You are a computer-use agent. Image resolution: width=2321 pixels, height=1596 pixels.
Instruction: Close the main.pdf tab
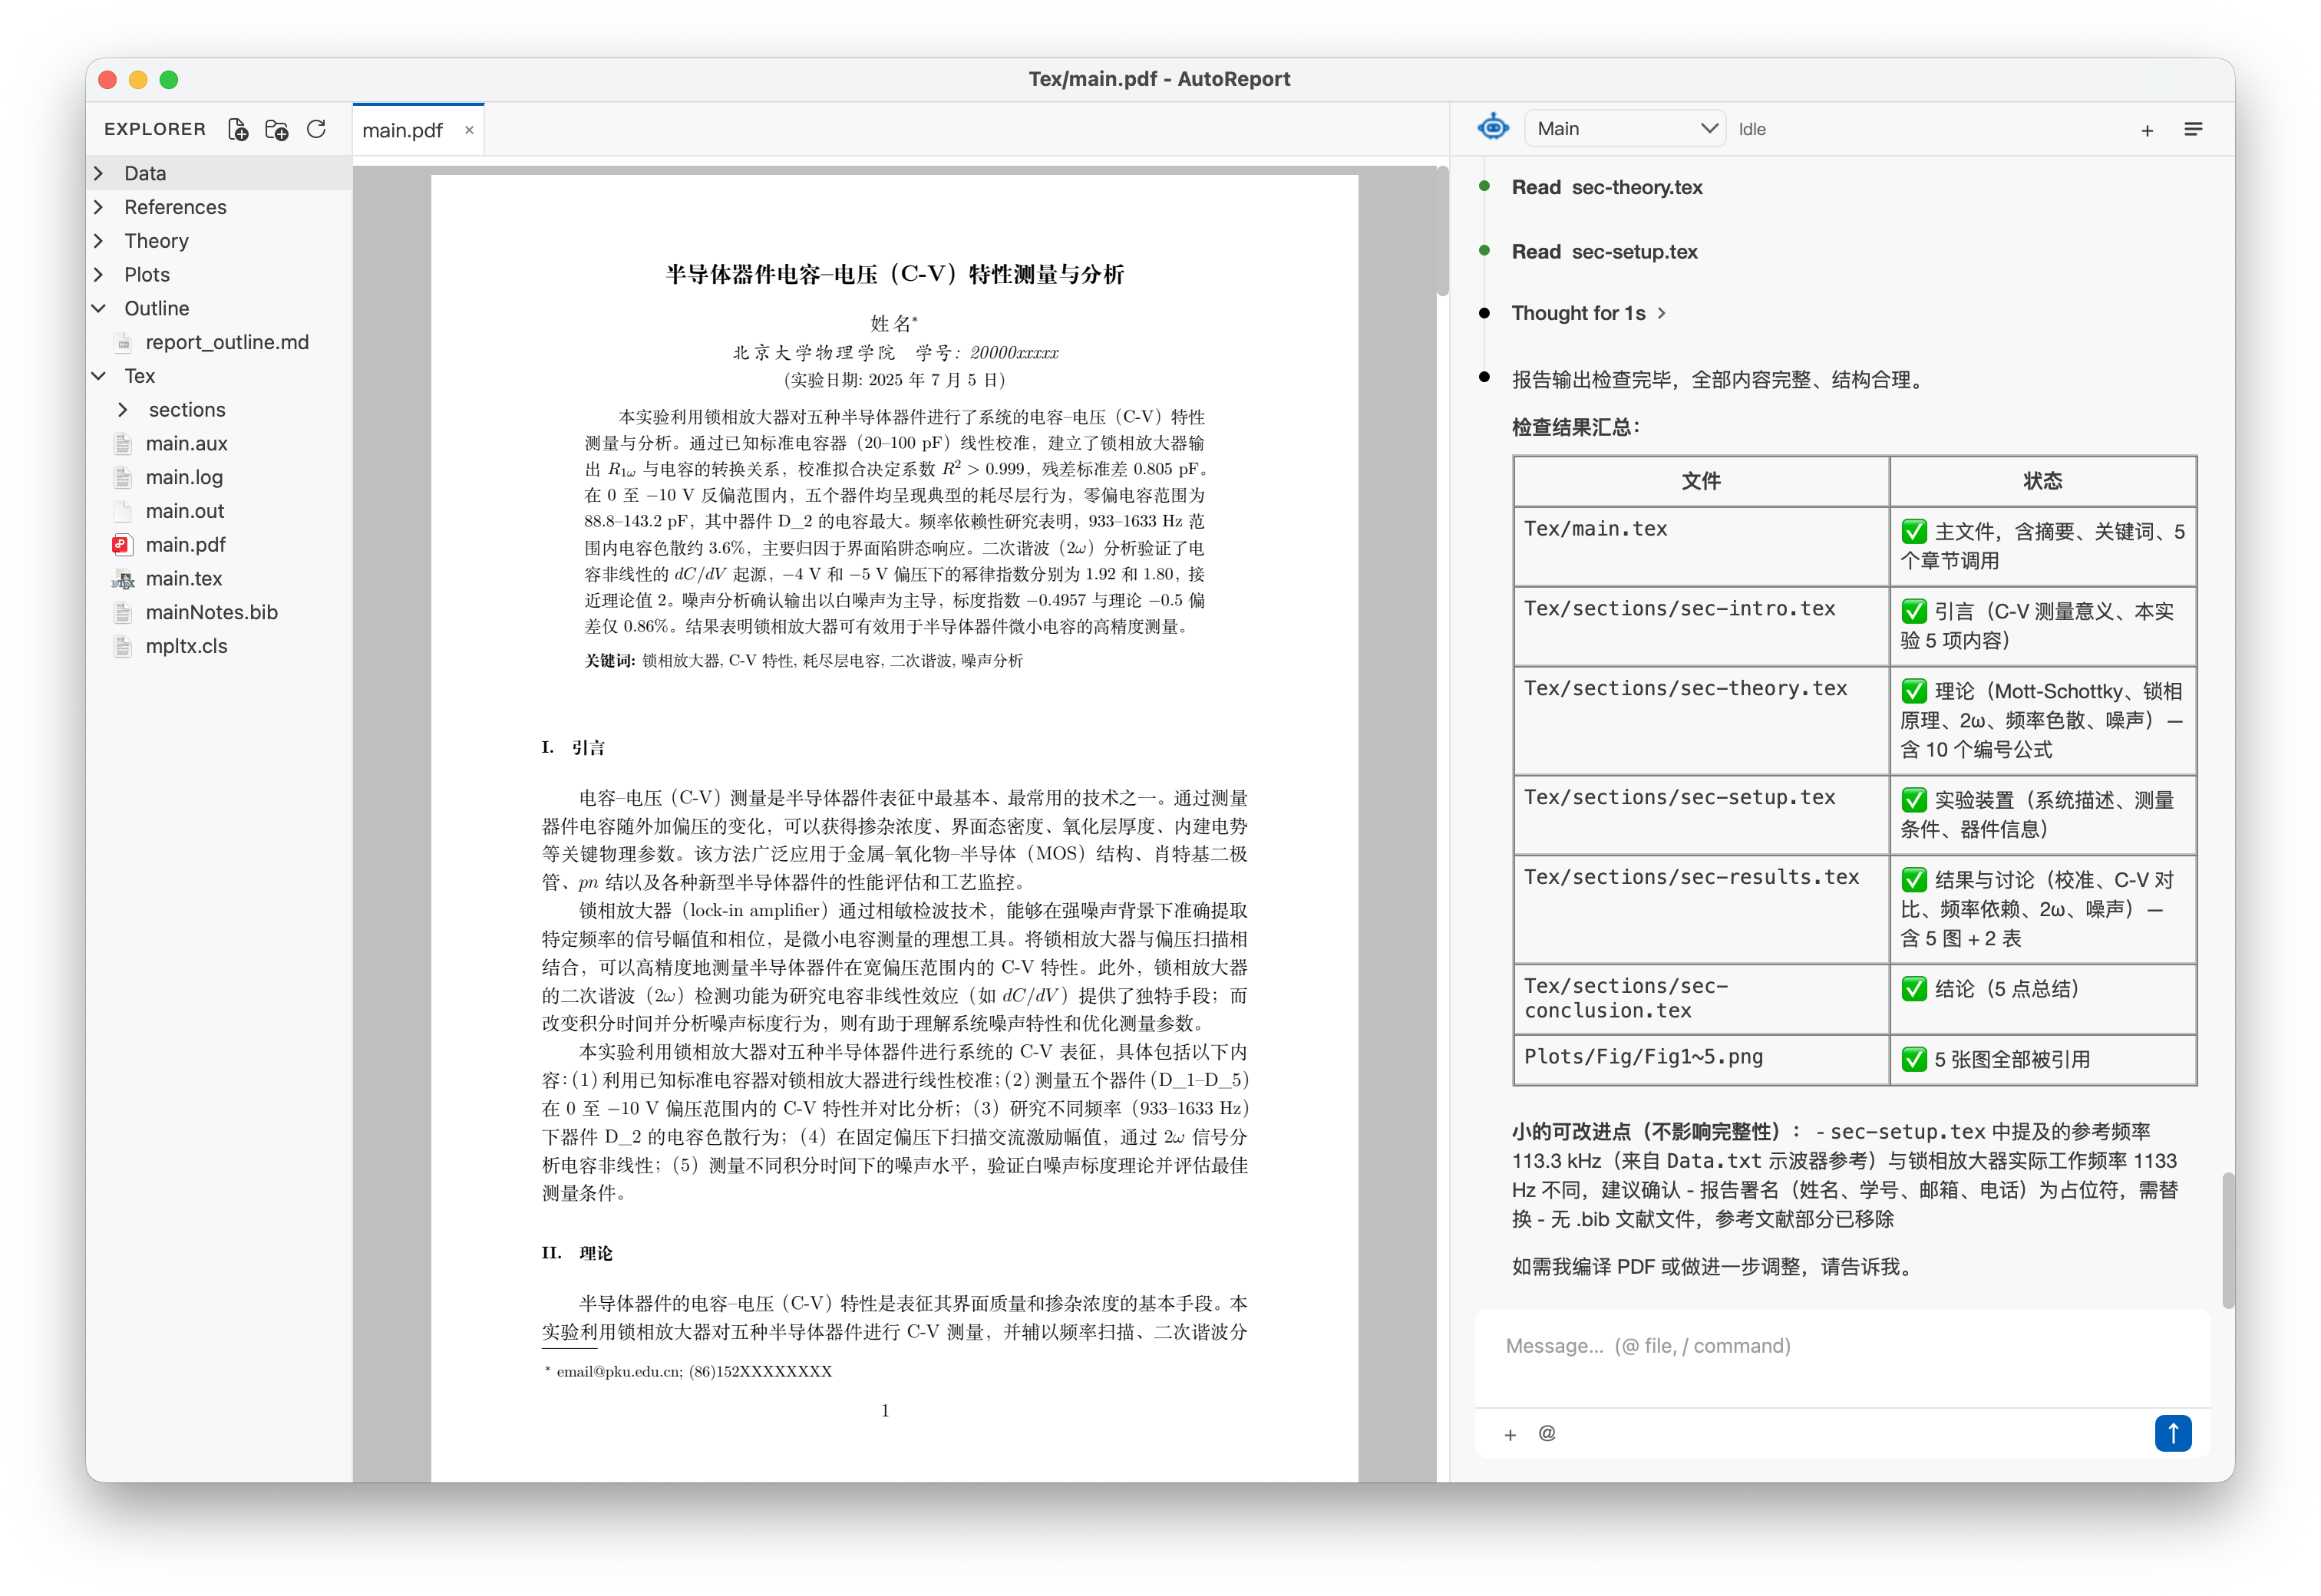coord(468,130)
